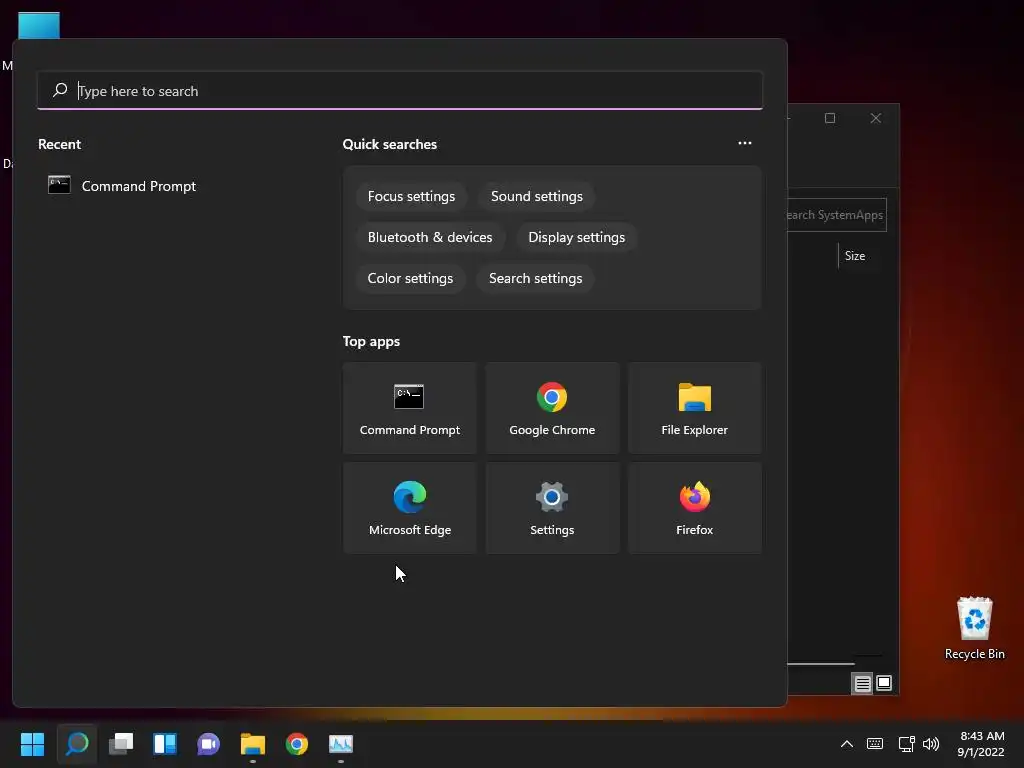Close the File Explorer window
This screenshot has height=768, width=1024.
coord(876,118)
